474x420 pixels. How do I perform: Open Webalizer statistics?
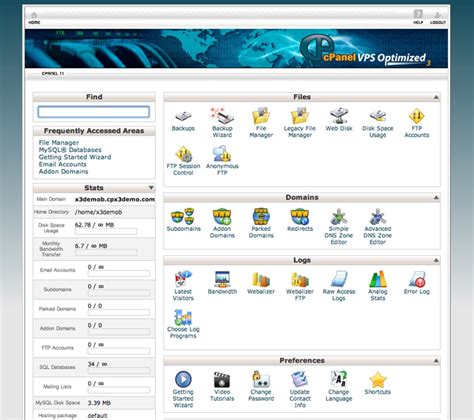[x=261, y=283]
